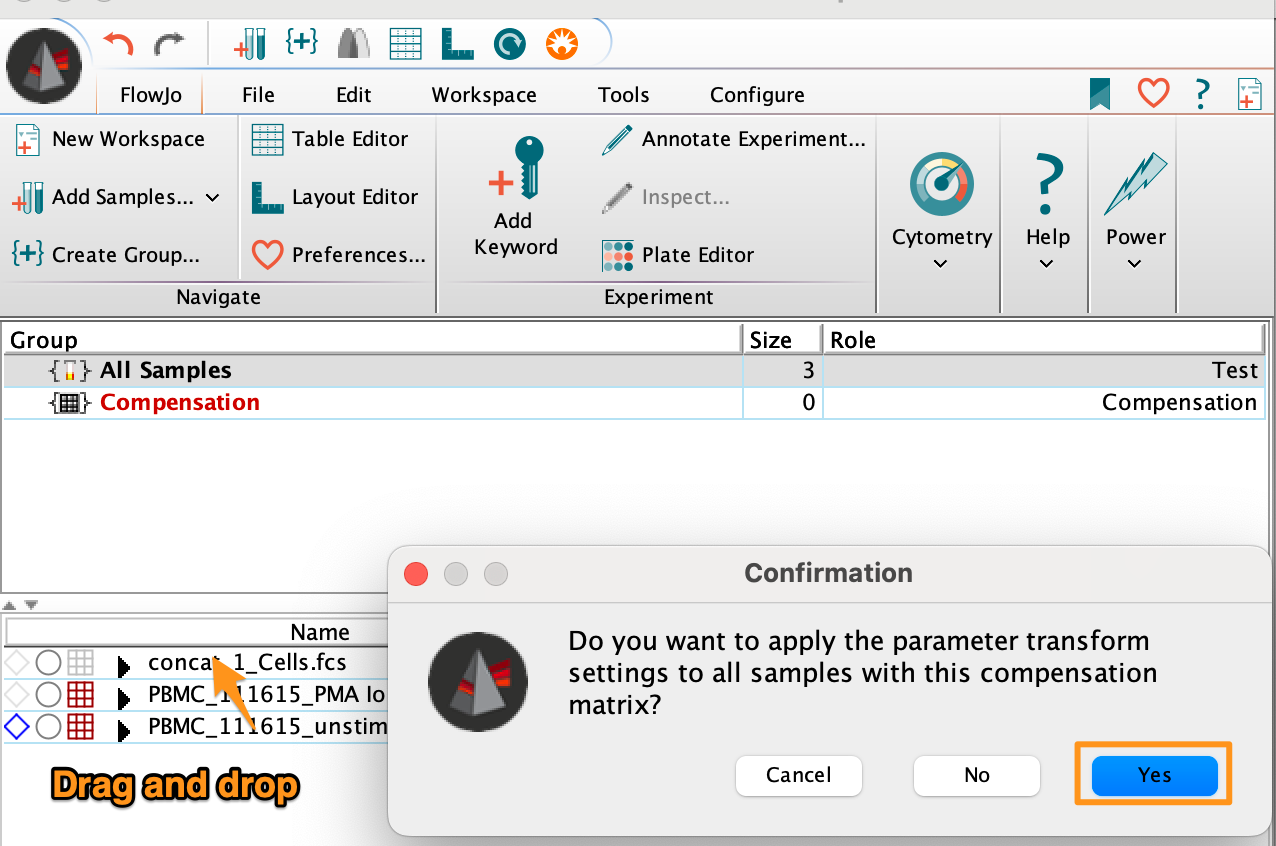Click the heart Preferences icon at top right

pos(1153,94)
